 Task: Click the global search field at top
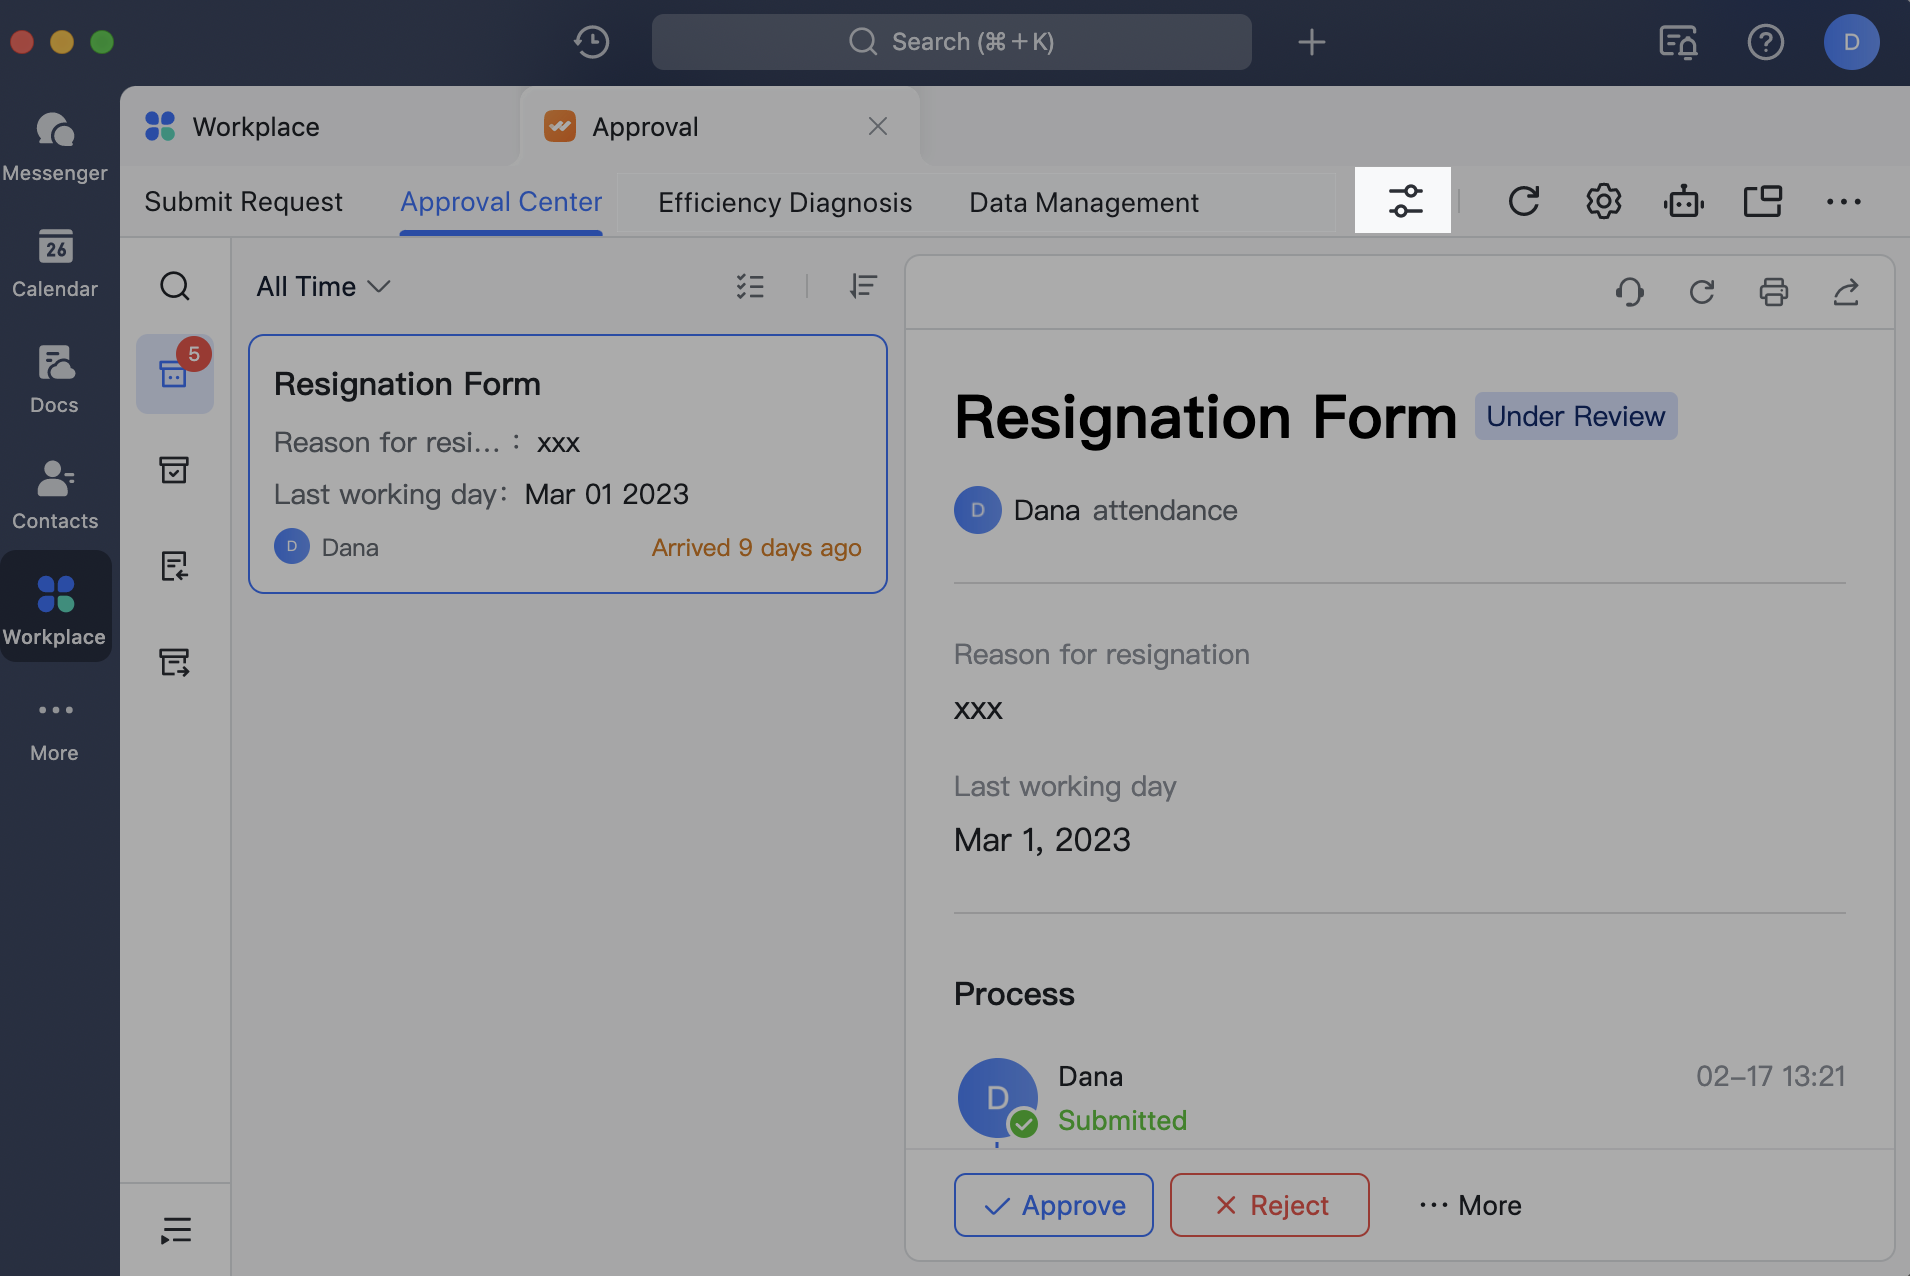pyautogui.click(x=951, y=42)
